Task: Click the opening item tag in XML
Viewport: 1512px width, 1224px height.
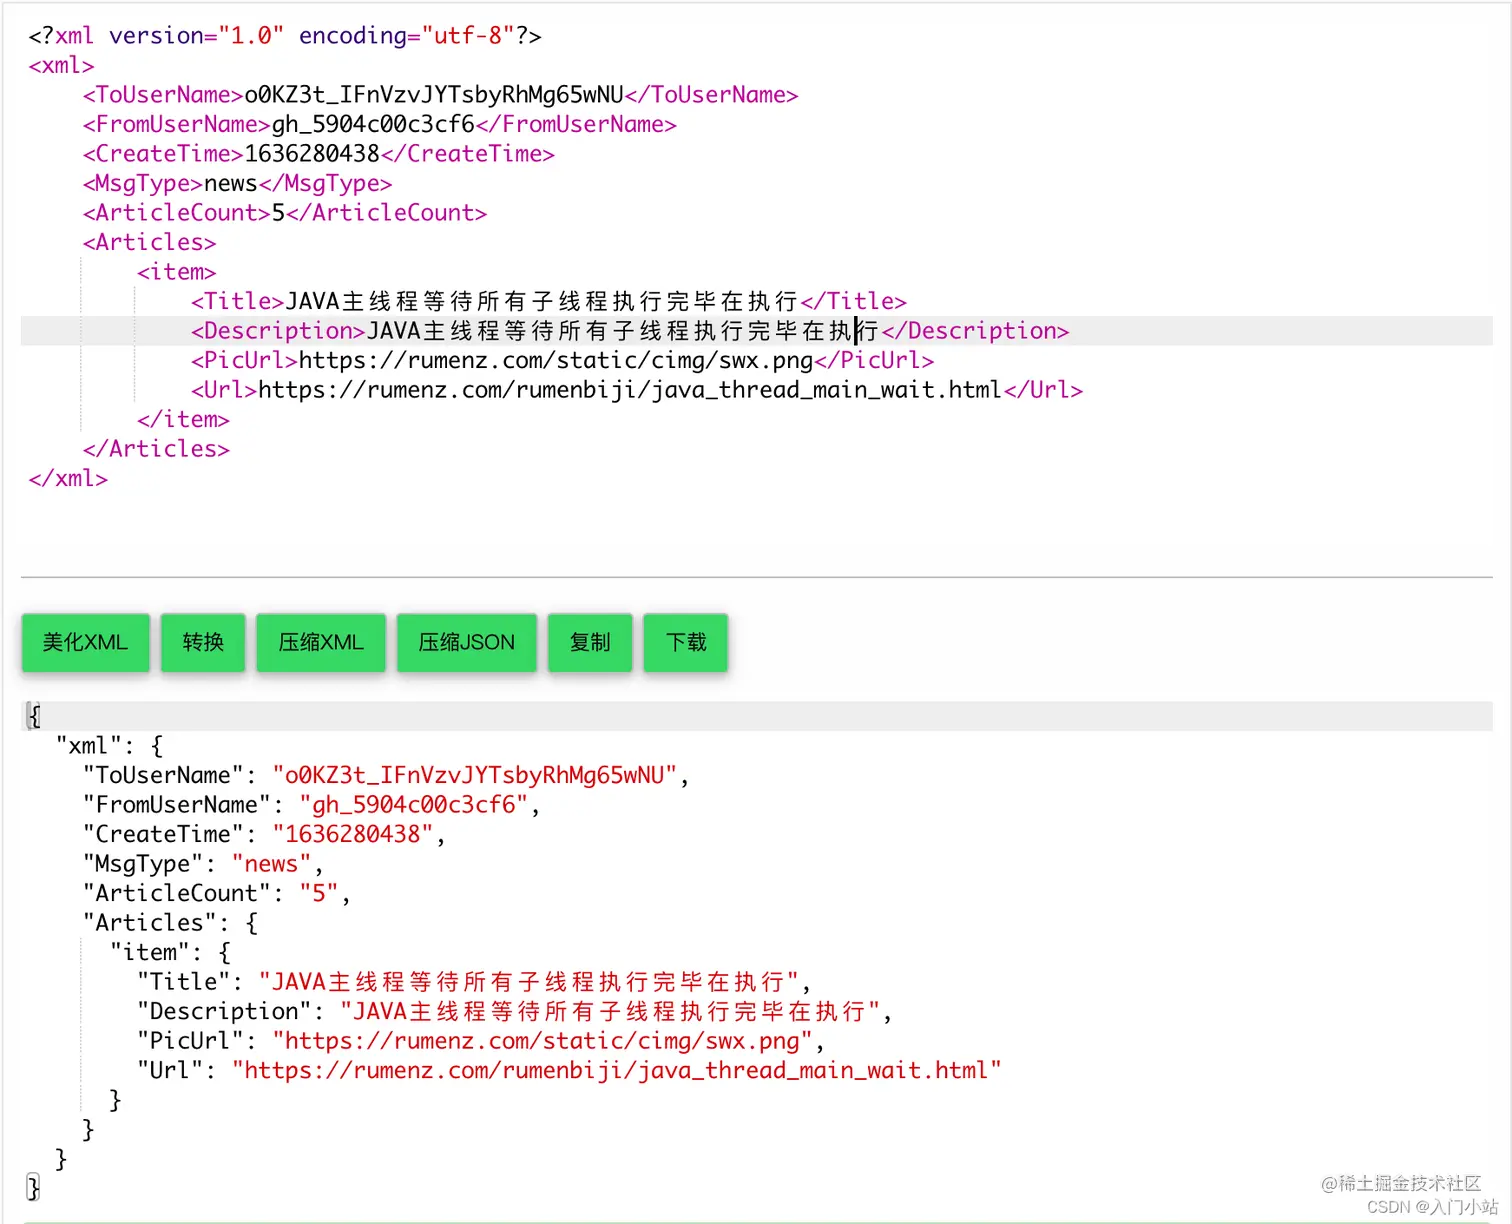Action: click(176, 272)
